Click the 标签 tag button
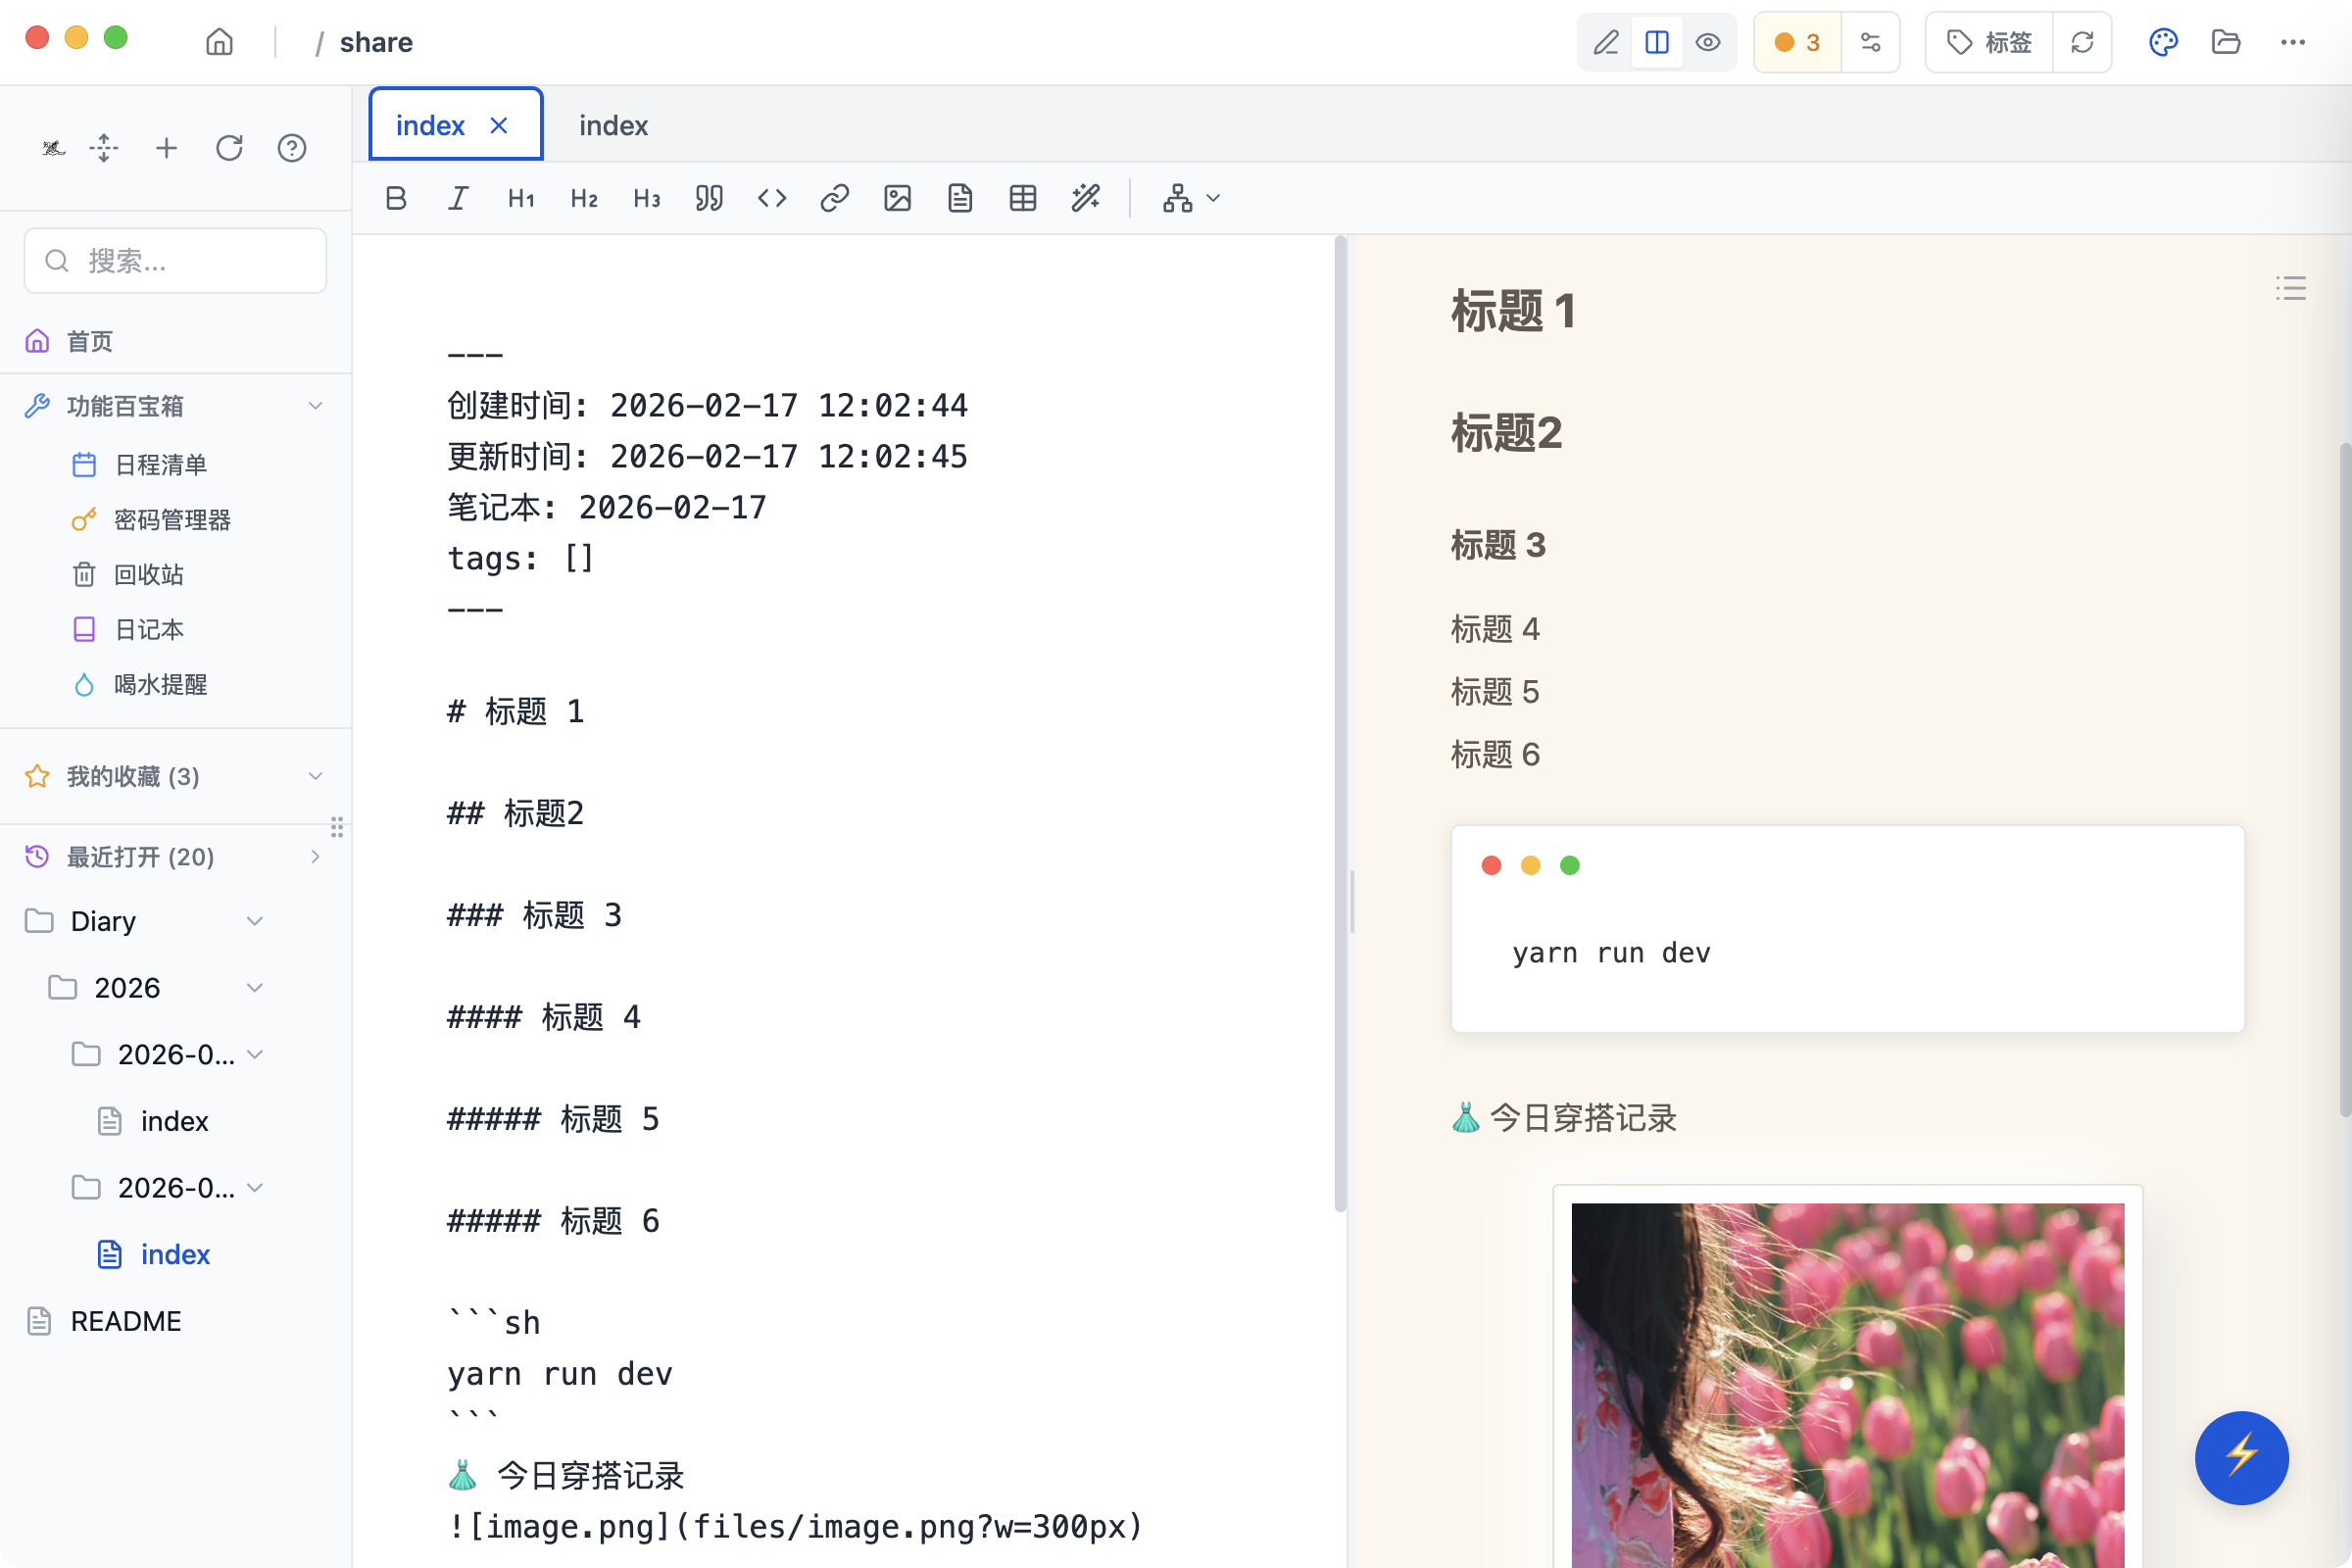 (1988, 42)
